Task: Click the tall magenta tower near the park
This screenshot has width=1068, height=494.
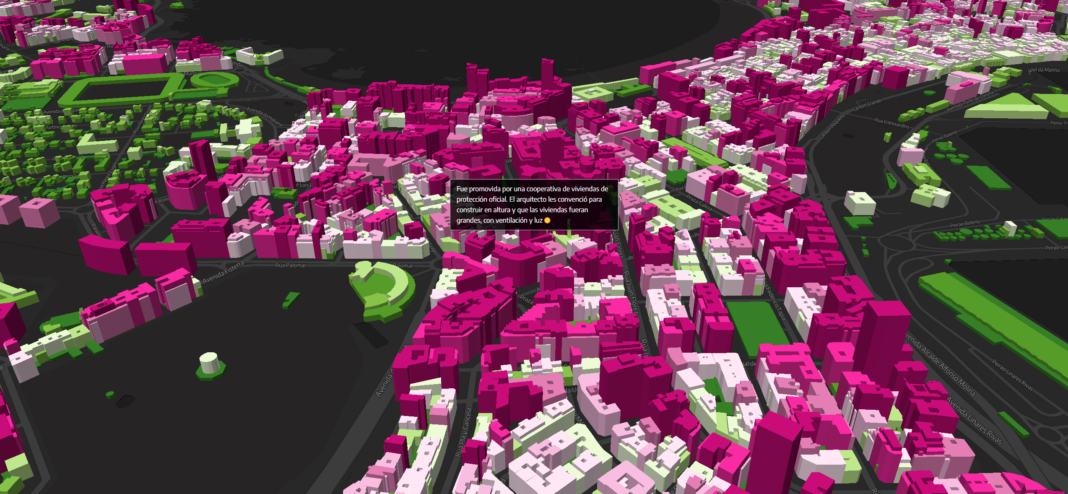Action: (882, 340)
